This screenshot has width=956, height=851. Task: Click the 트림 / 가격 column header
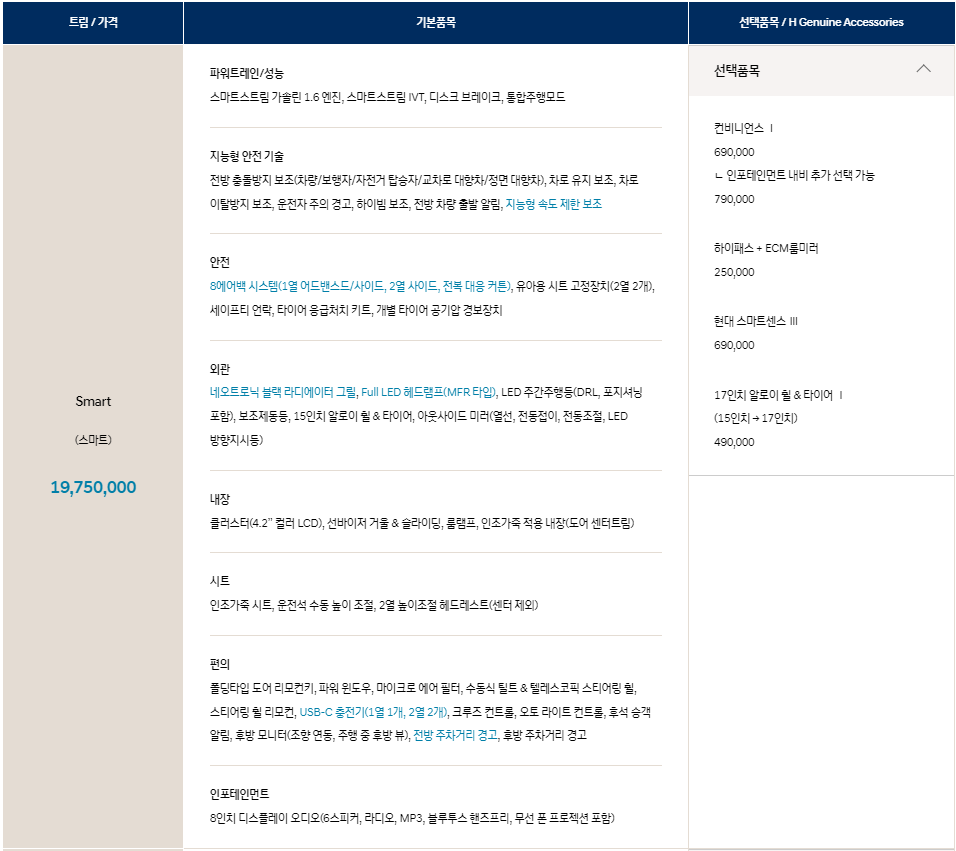(x=92, y=21)
